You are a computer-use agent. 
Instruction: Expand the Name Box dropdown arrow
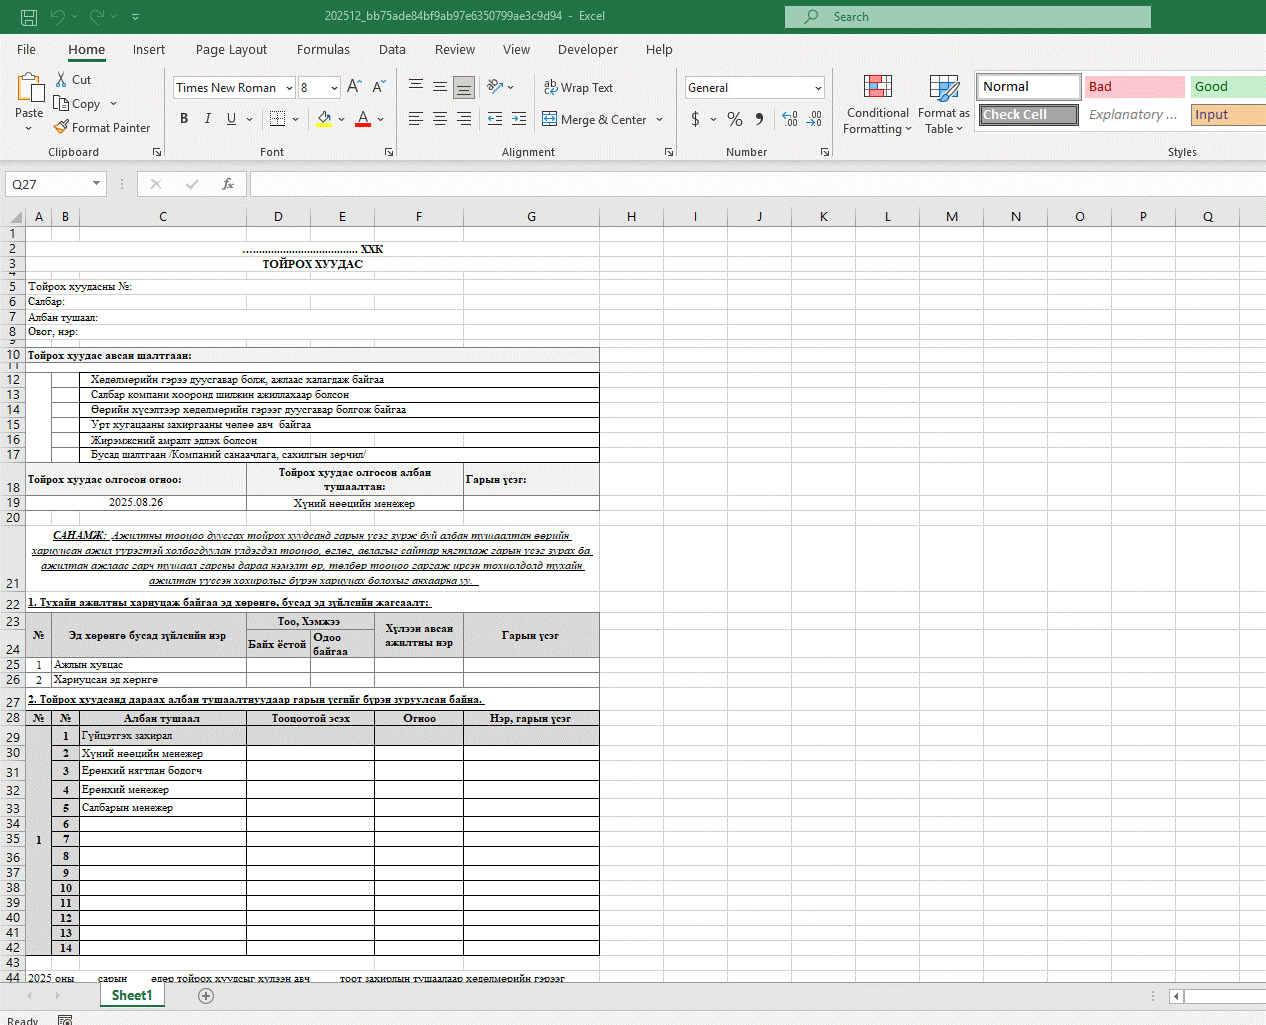click(x=97, y=184)
